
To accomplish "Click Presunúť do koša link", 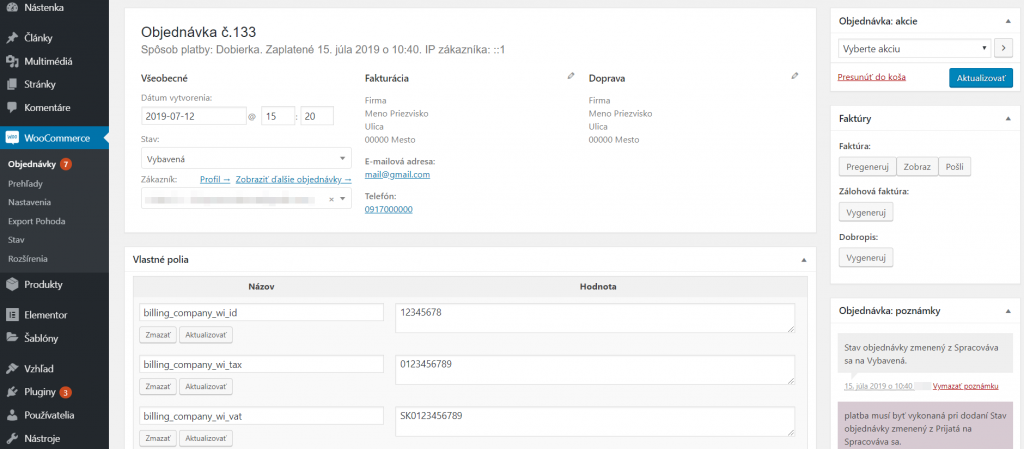I will pyautogui.click(x=871, y=77).
